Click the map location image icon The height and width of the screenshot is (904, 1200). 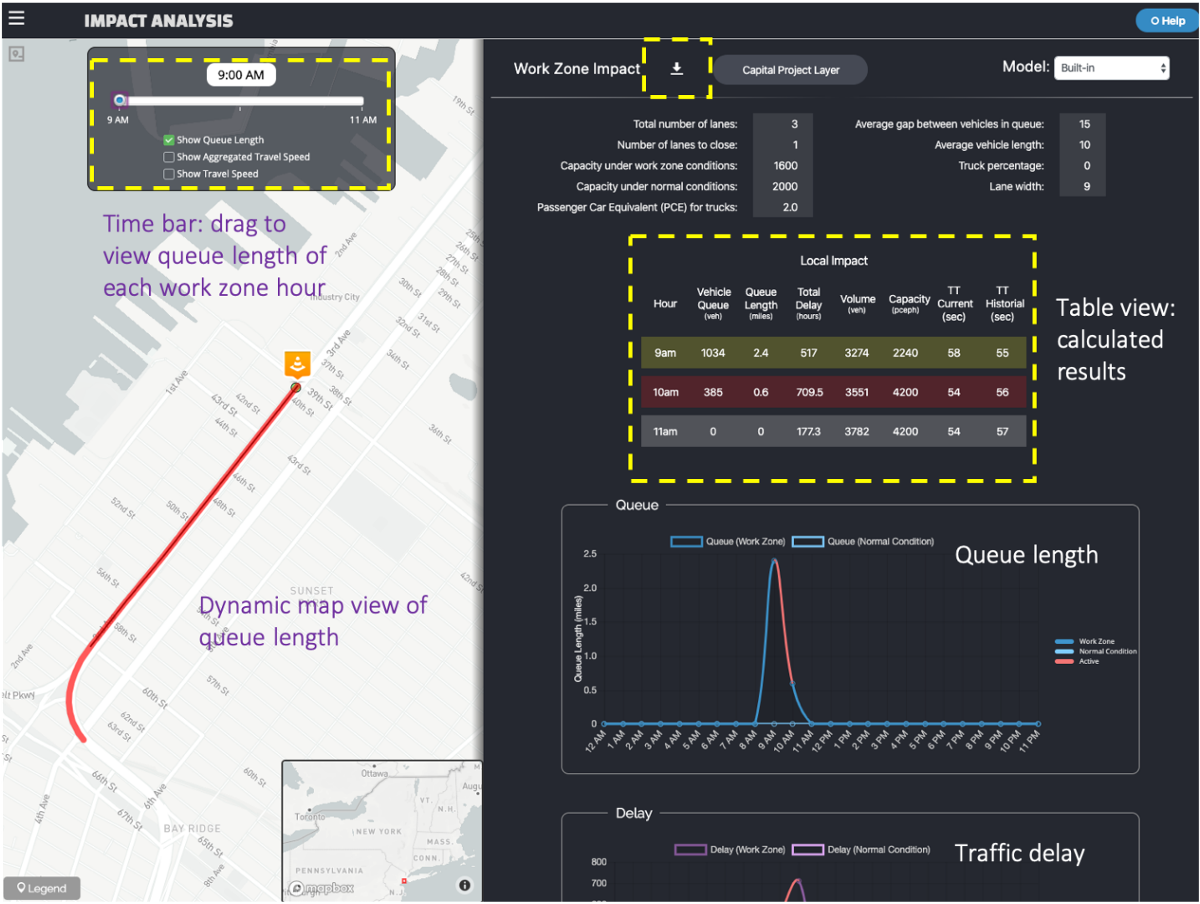pos(18,53)
